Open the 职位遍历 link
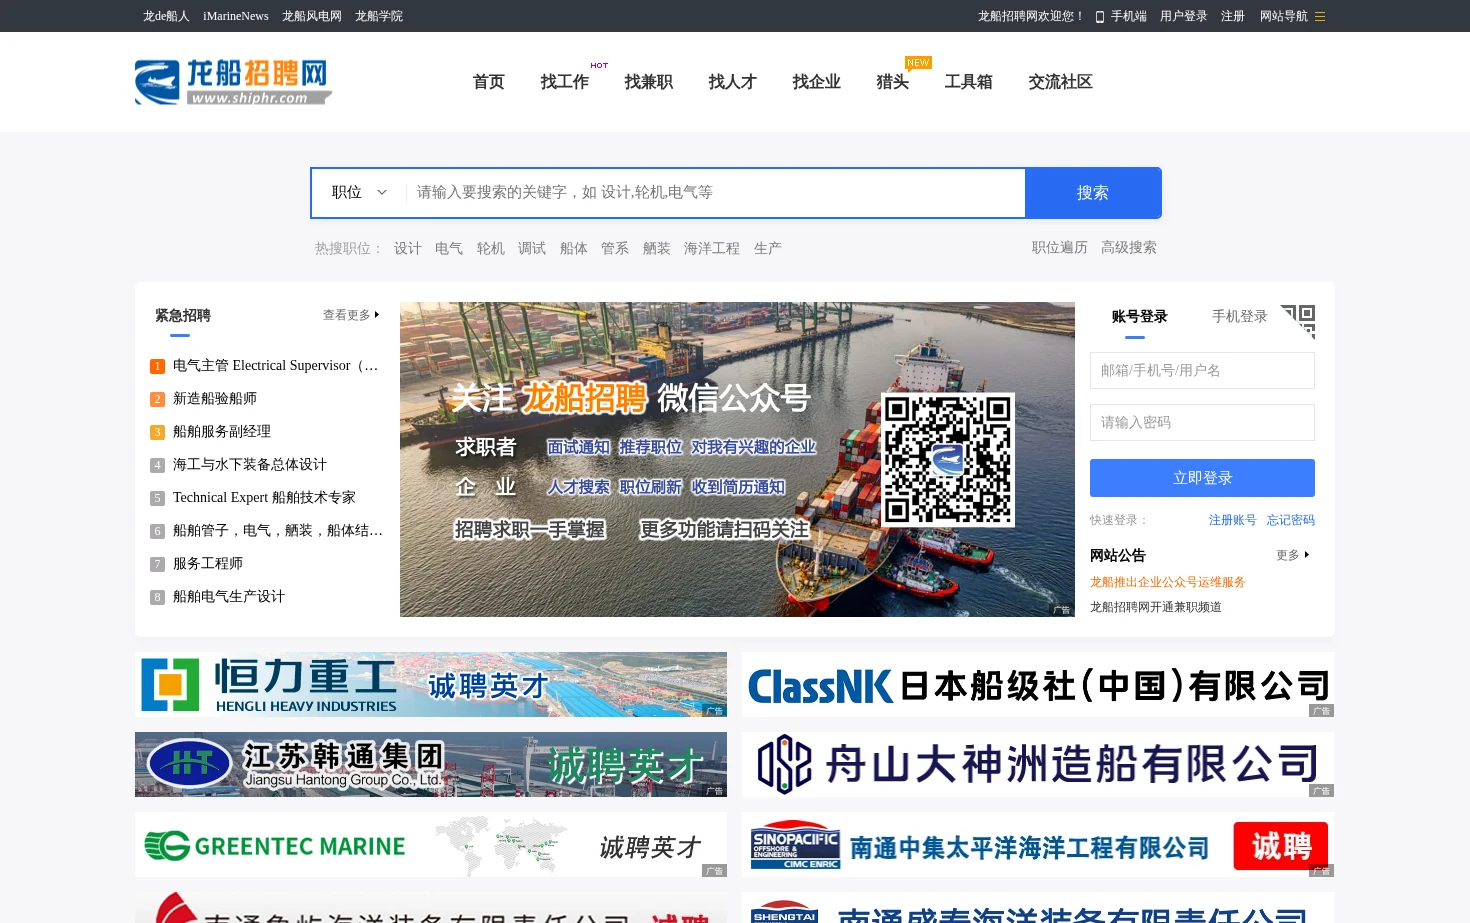Screen dimensions: 1470x923 click(1060, 247)
